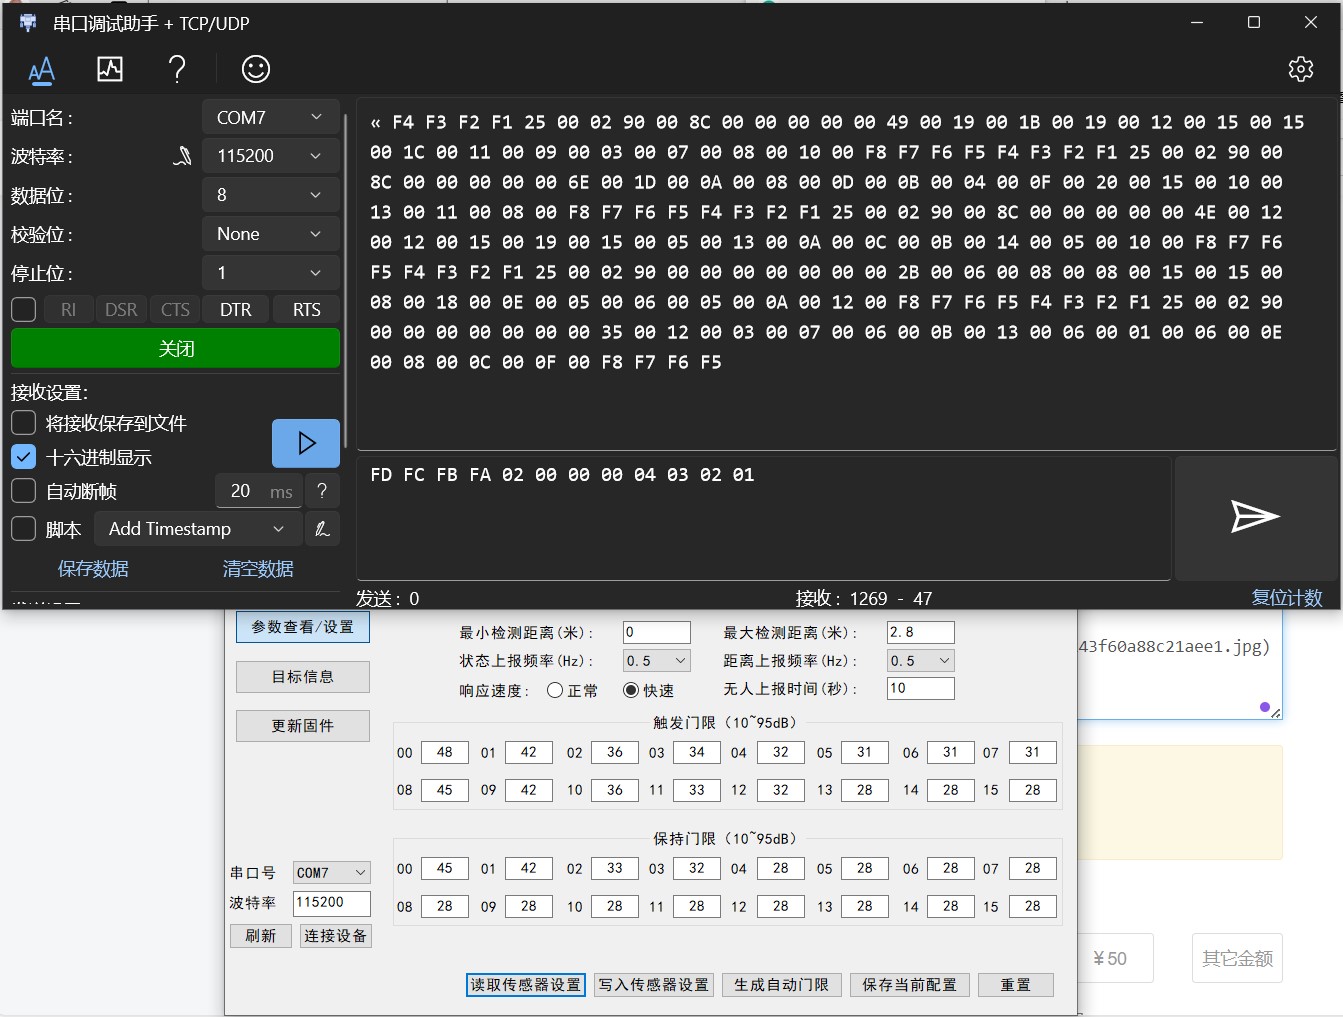Open the data bits dropdown showing 8
The image size is (1343, 1017).
point(271,195)
